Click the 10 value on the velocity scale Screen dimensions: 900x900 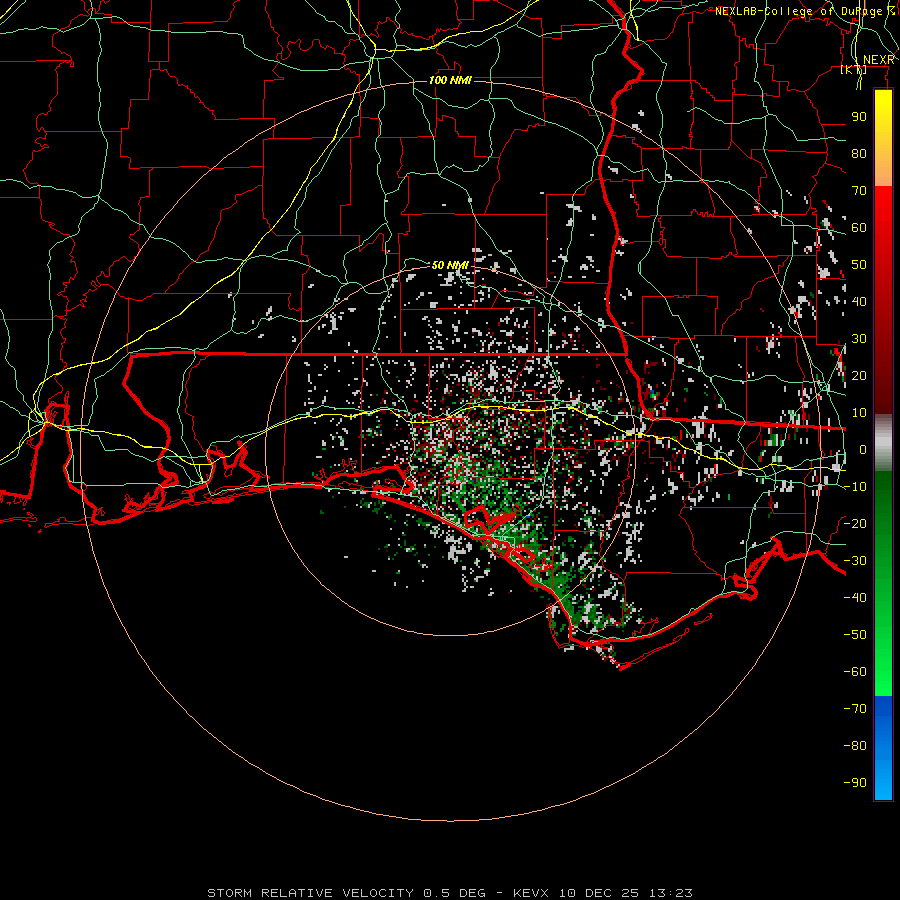pyautogui.click(x=859, y=413)
